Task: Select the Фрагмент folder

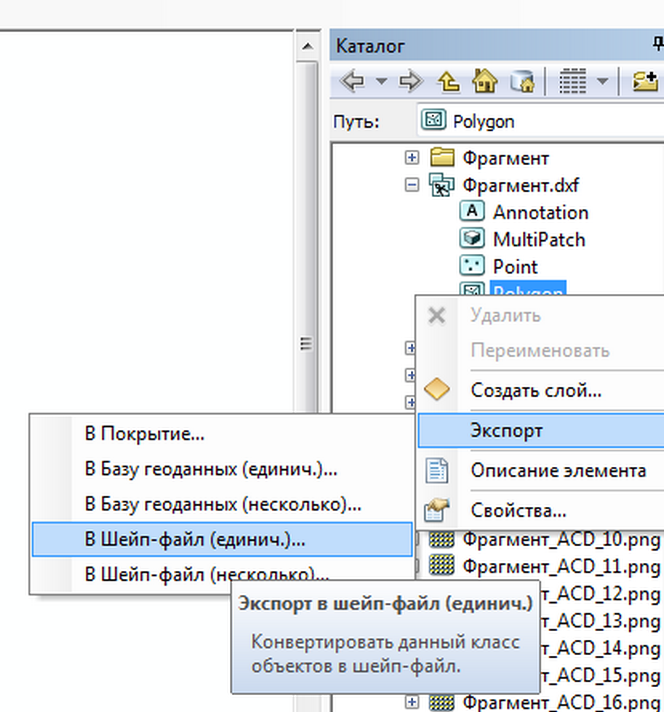Action: coord(505,158)
